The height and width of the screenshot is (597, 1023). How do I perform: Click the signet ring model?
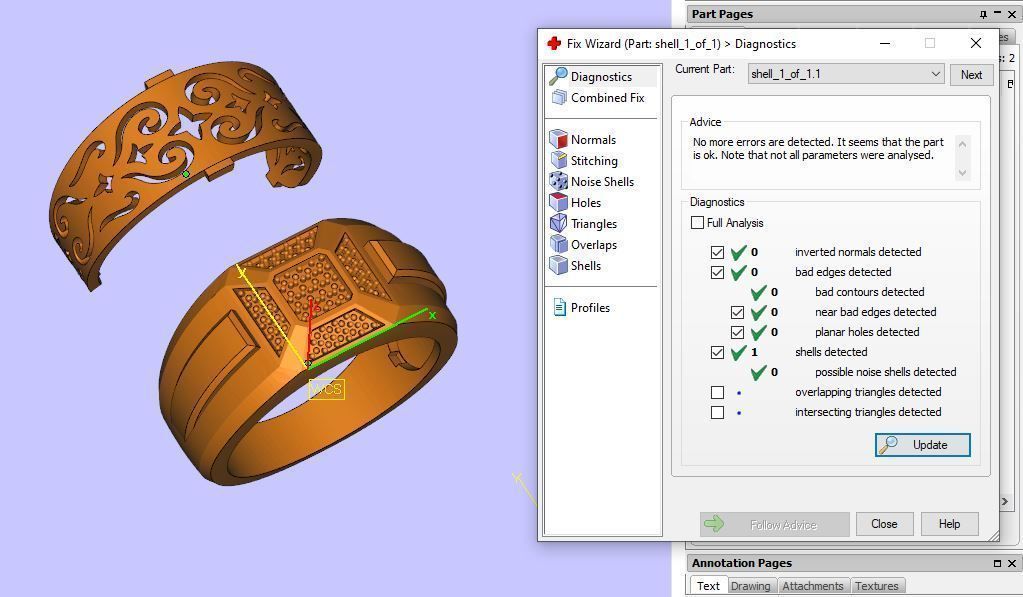click(x=307, y=352)
